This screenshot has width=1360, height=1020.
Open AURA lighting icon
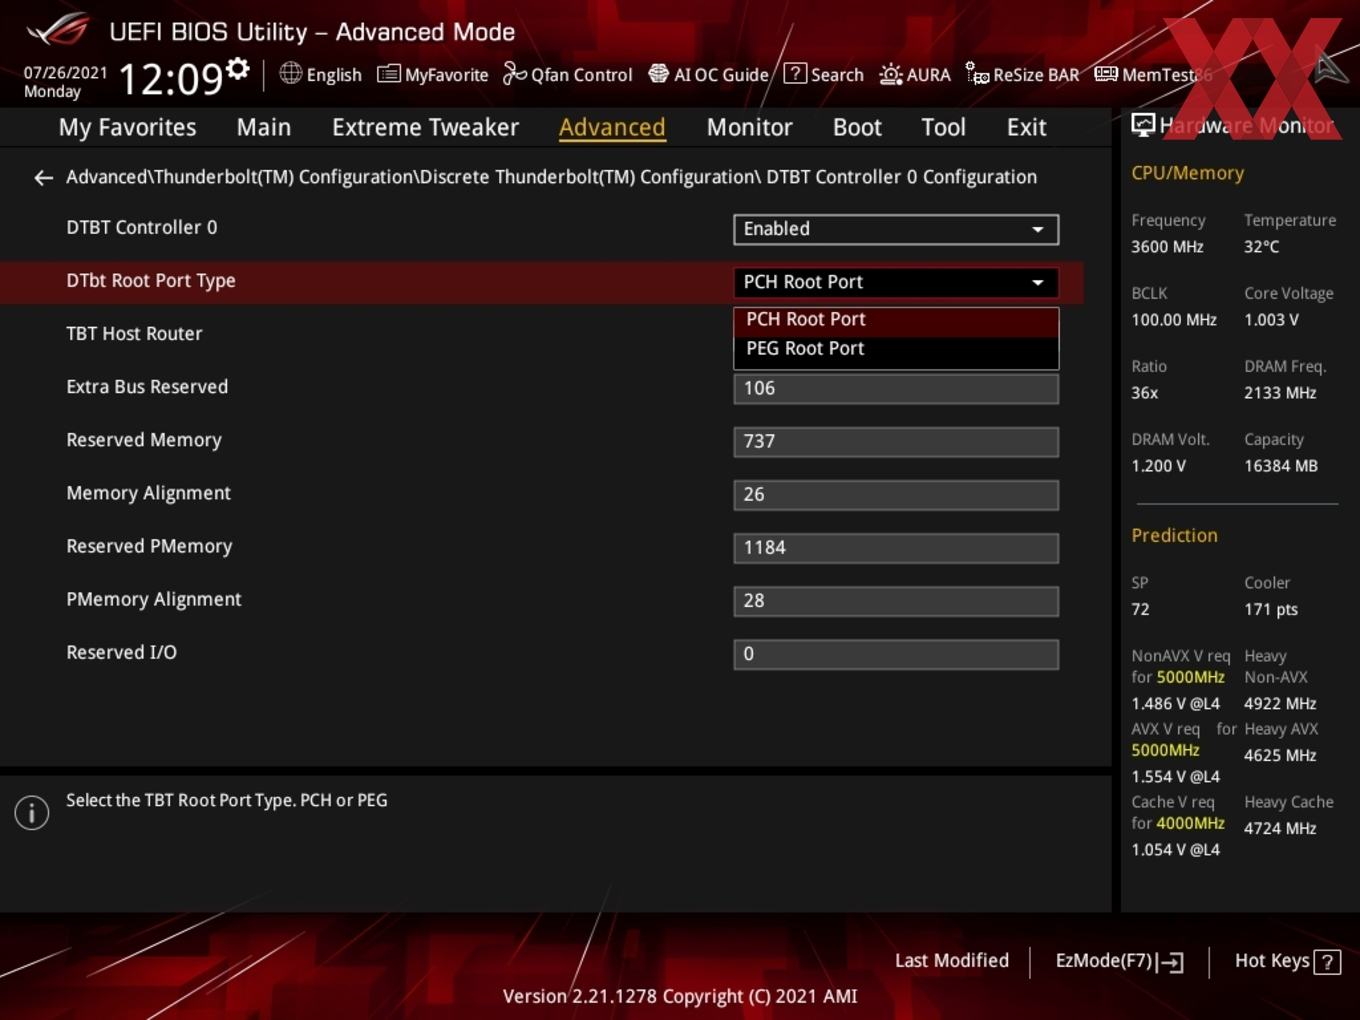(890, 74)
